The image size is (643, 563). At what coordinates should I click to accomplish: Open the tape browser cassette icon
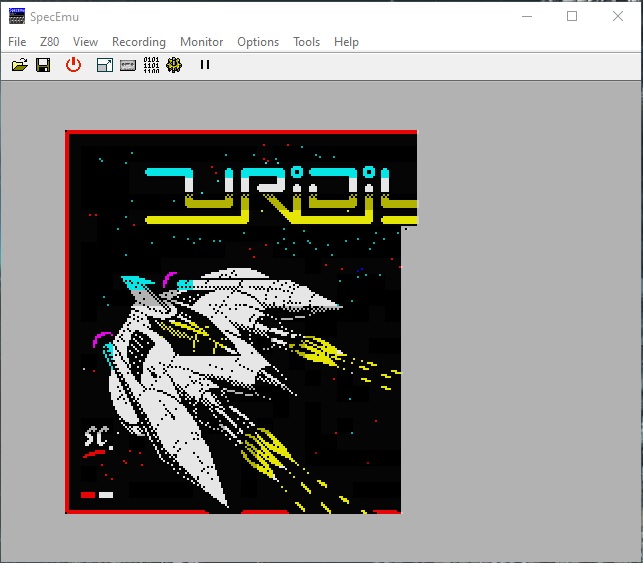(x=128, y=65)
